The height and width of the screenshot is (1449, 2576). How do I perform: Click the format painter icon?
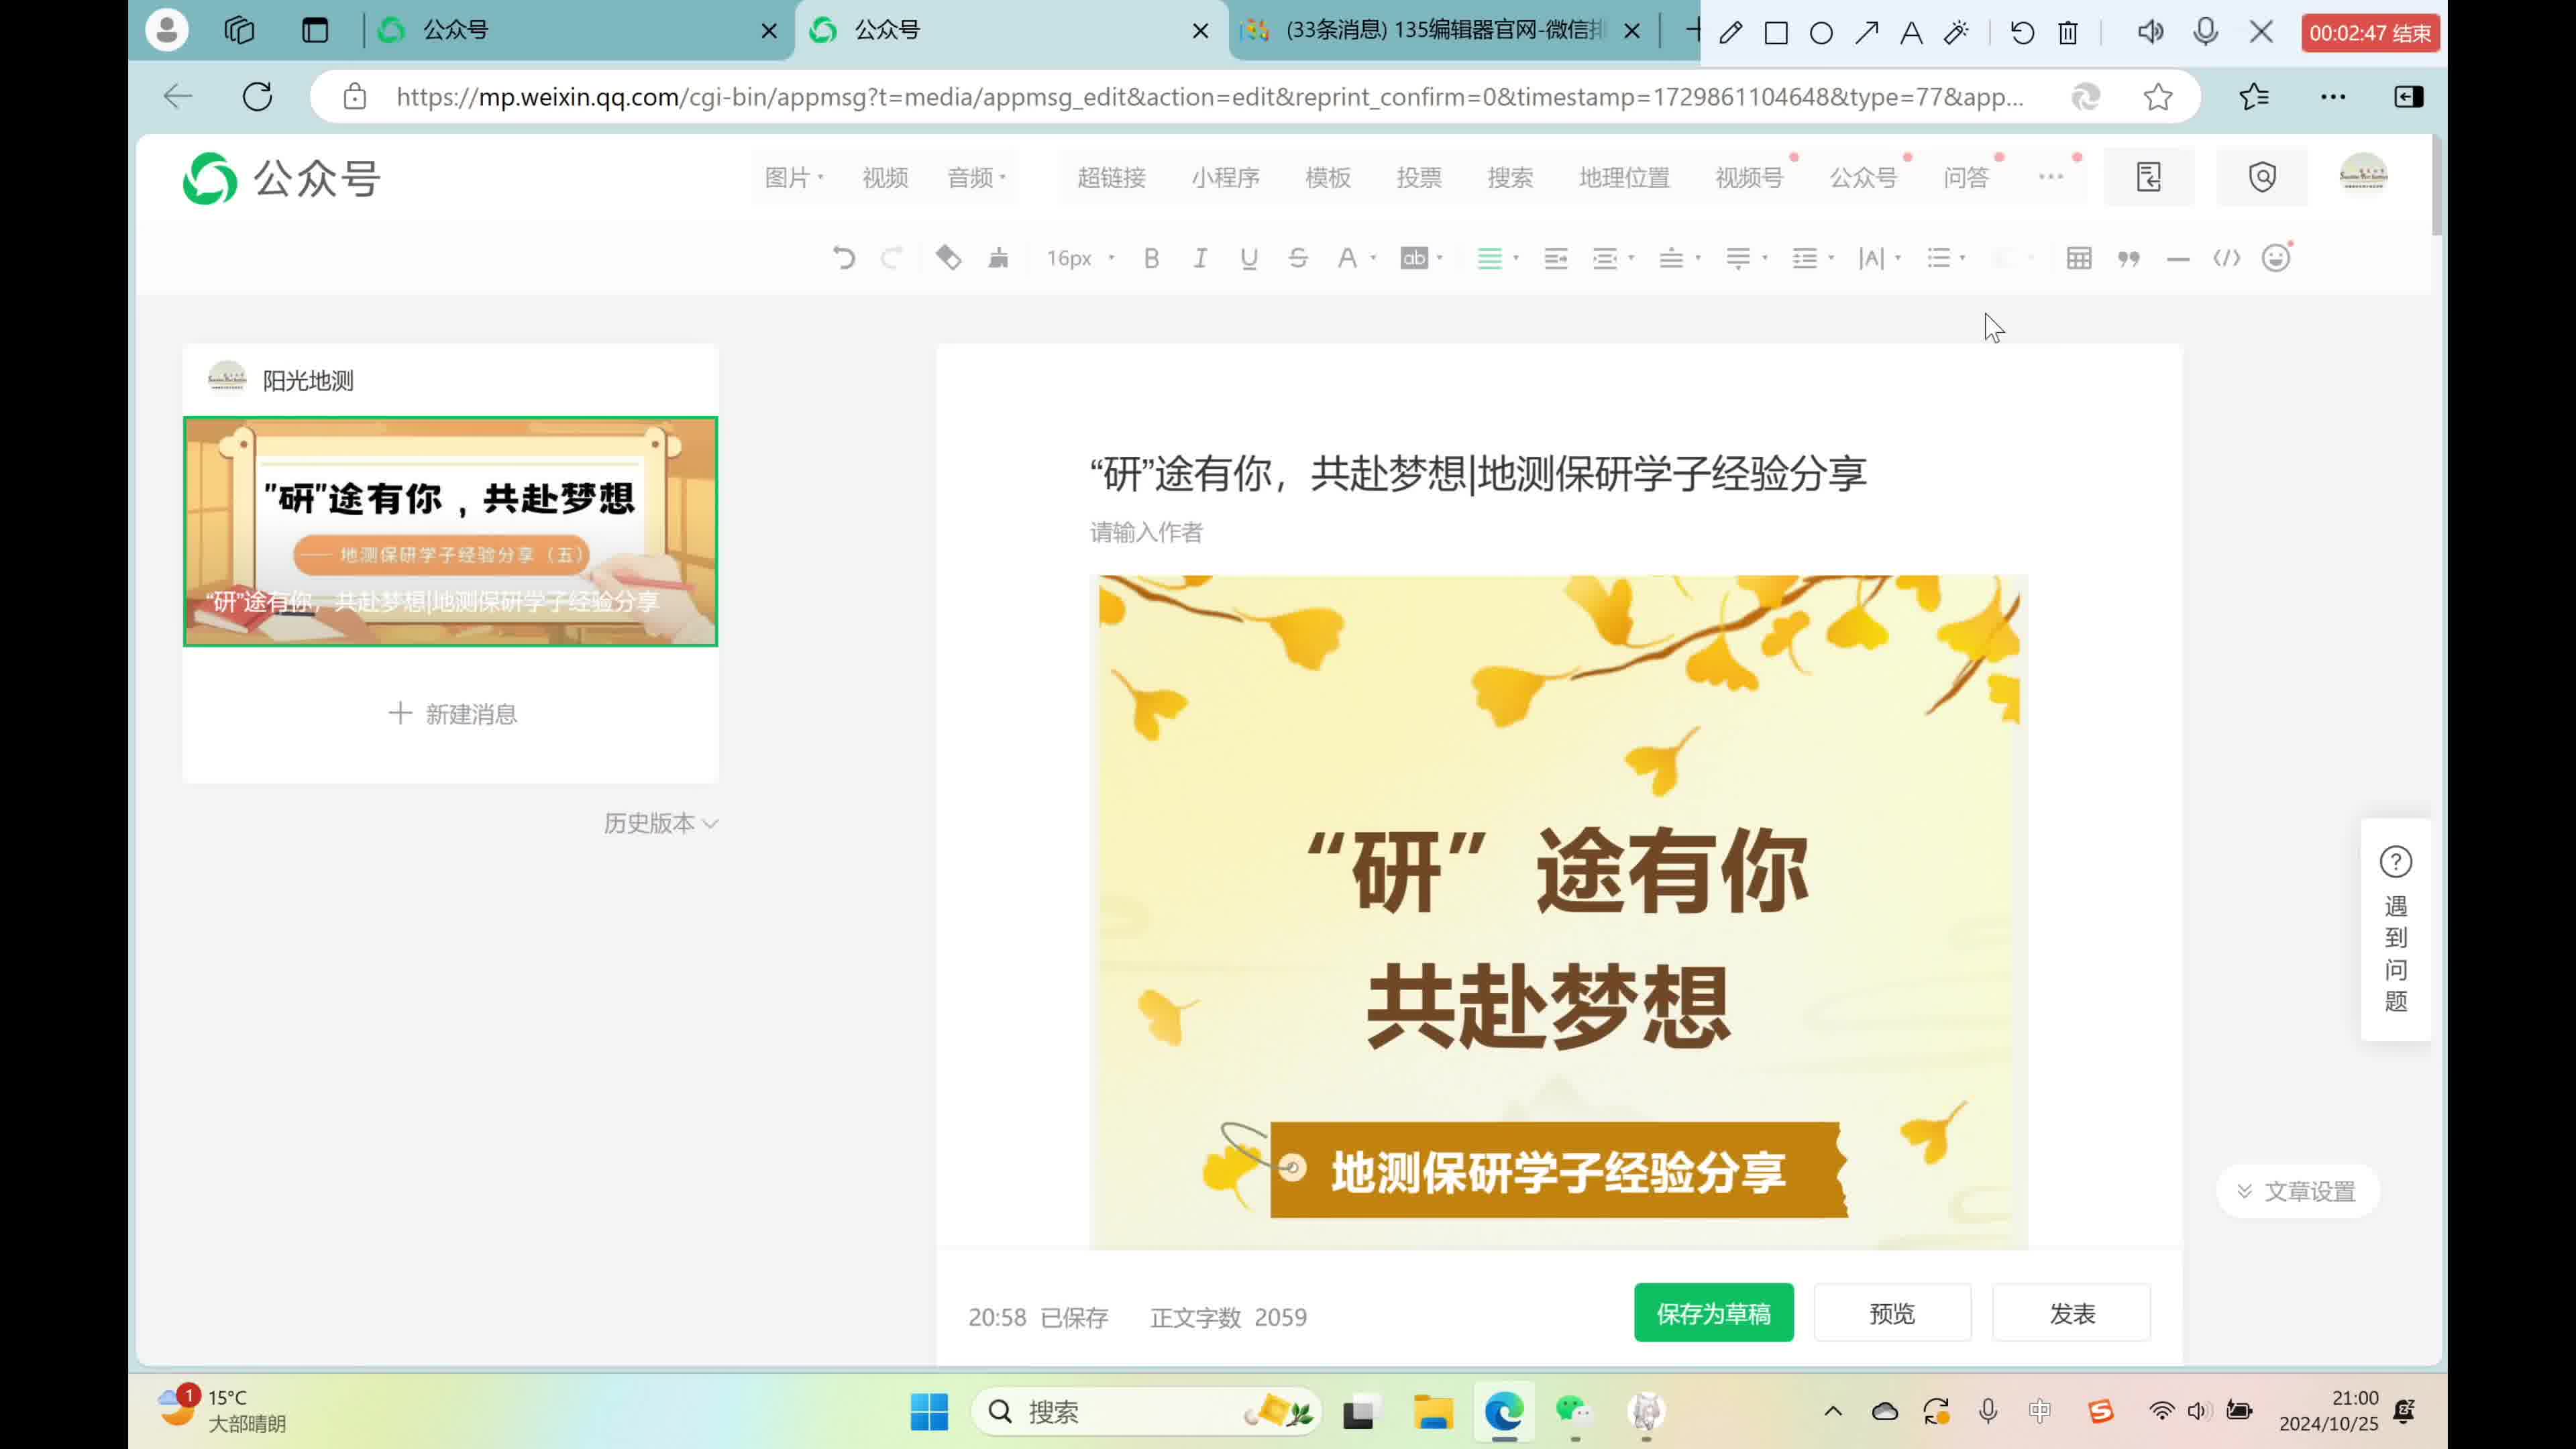tap(948, 258)
